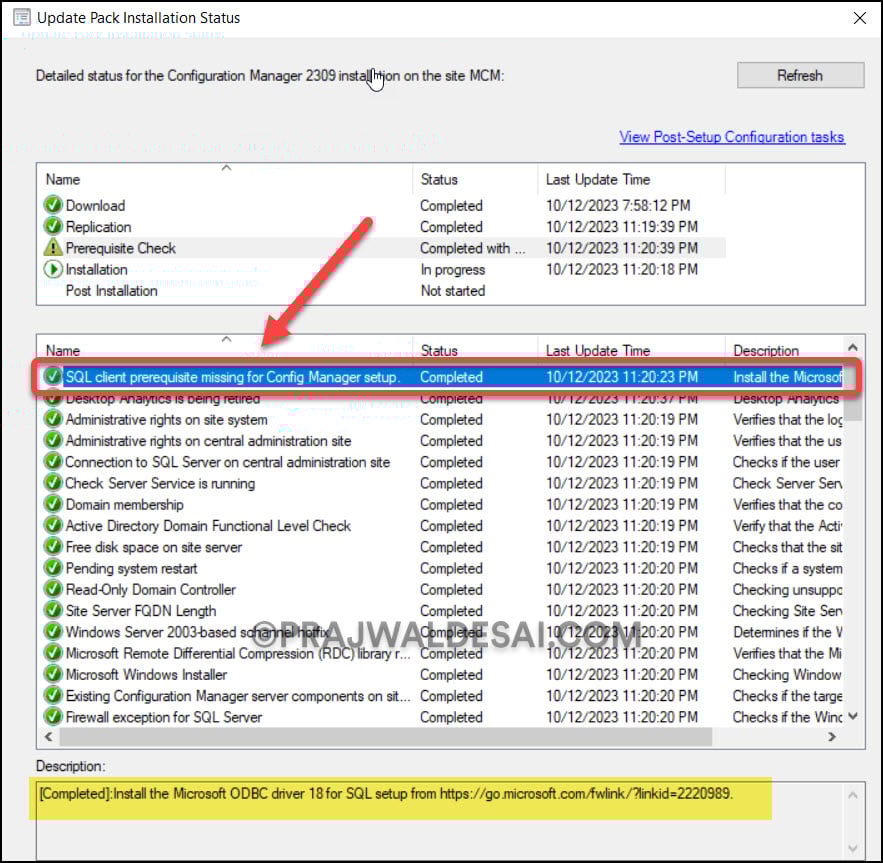883x863 pixels.
Task: Click 'Completed with ...' status of Prerequisite Check
Action: [x=472, y=248]
